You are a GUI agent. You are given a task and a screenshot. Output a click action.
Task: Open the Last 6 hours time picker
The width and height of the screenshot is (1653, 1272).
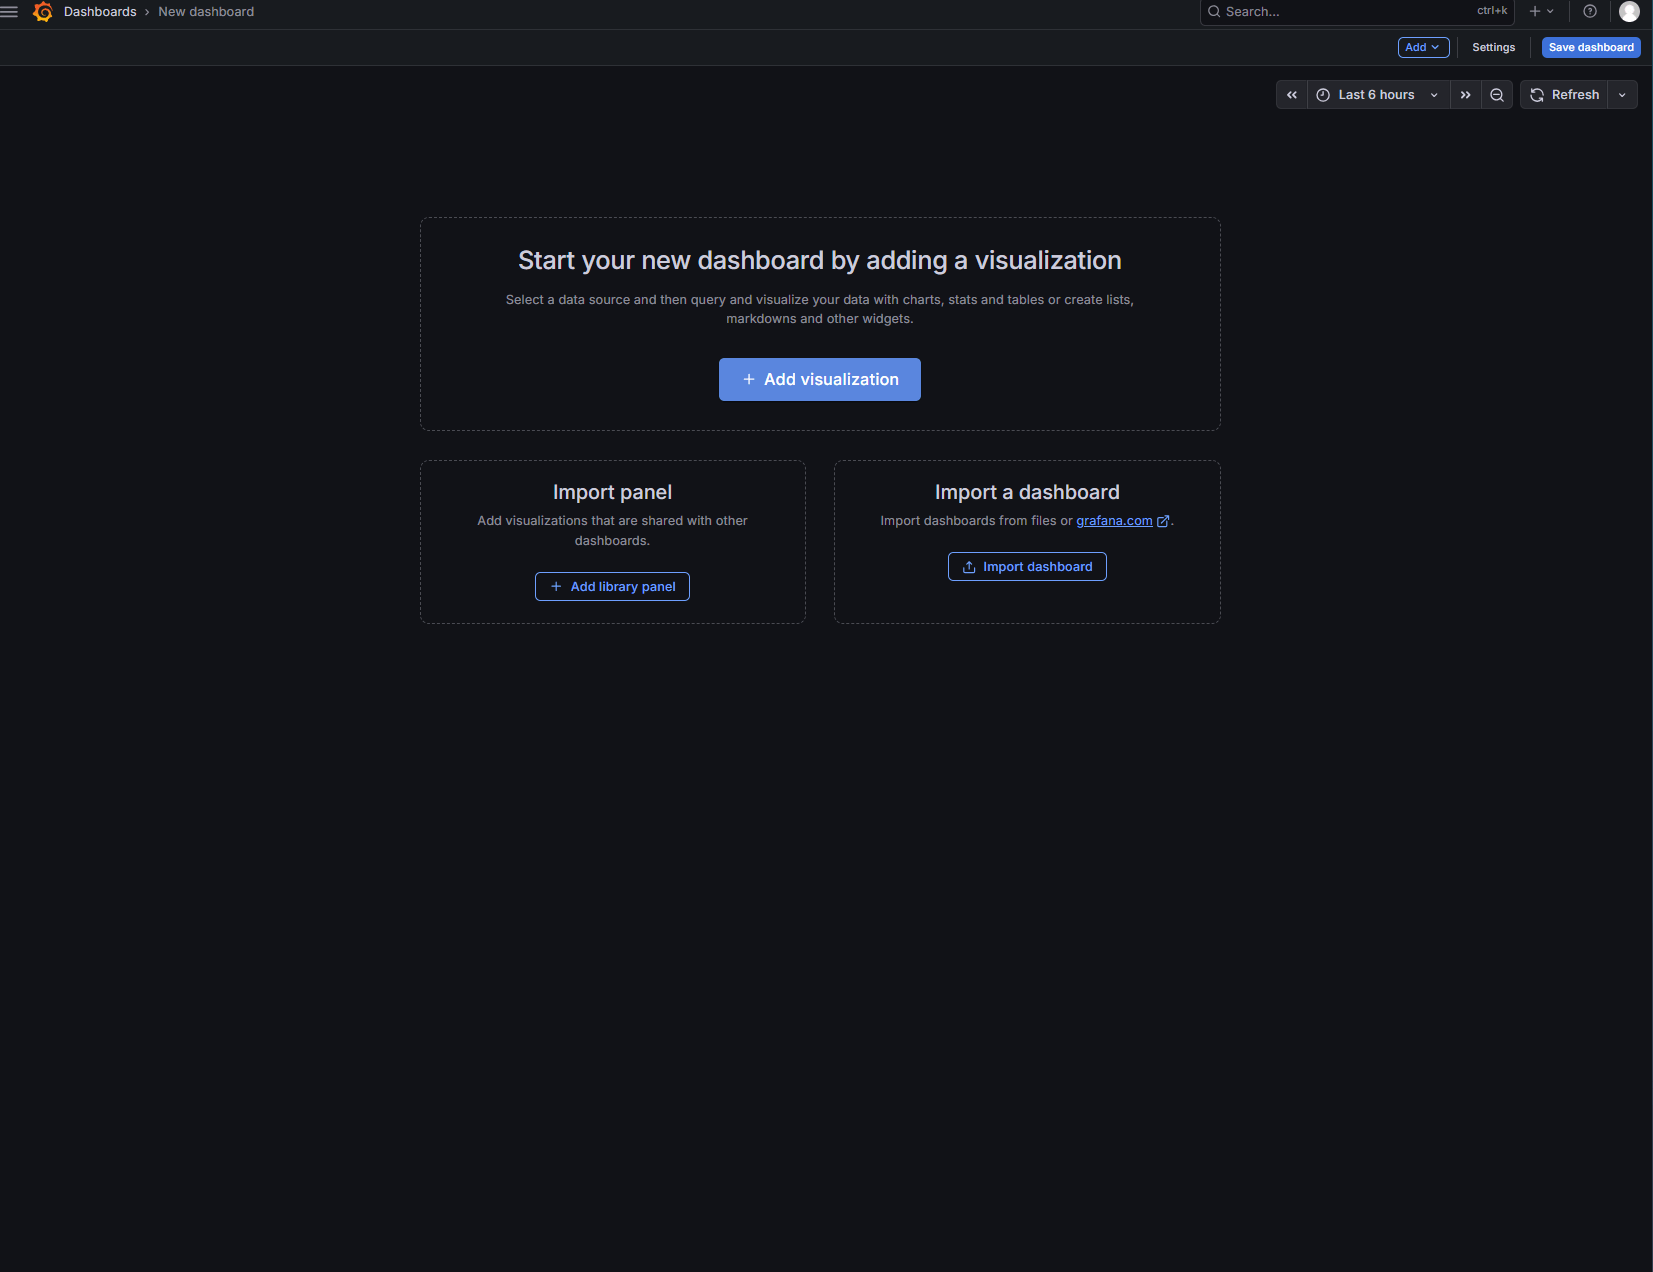pos(1378,95)
